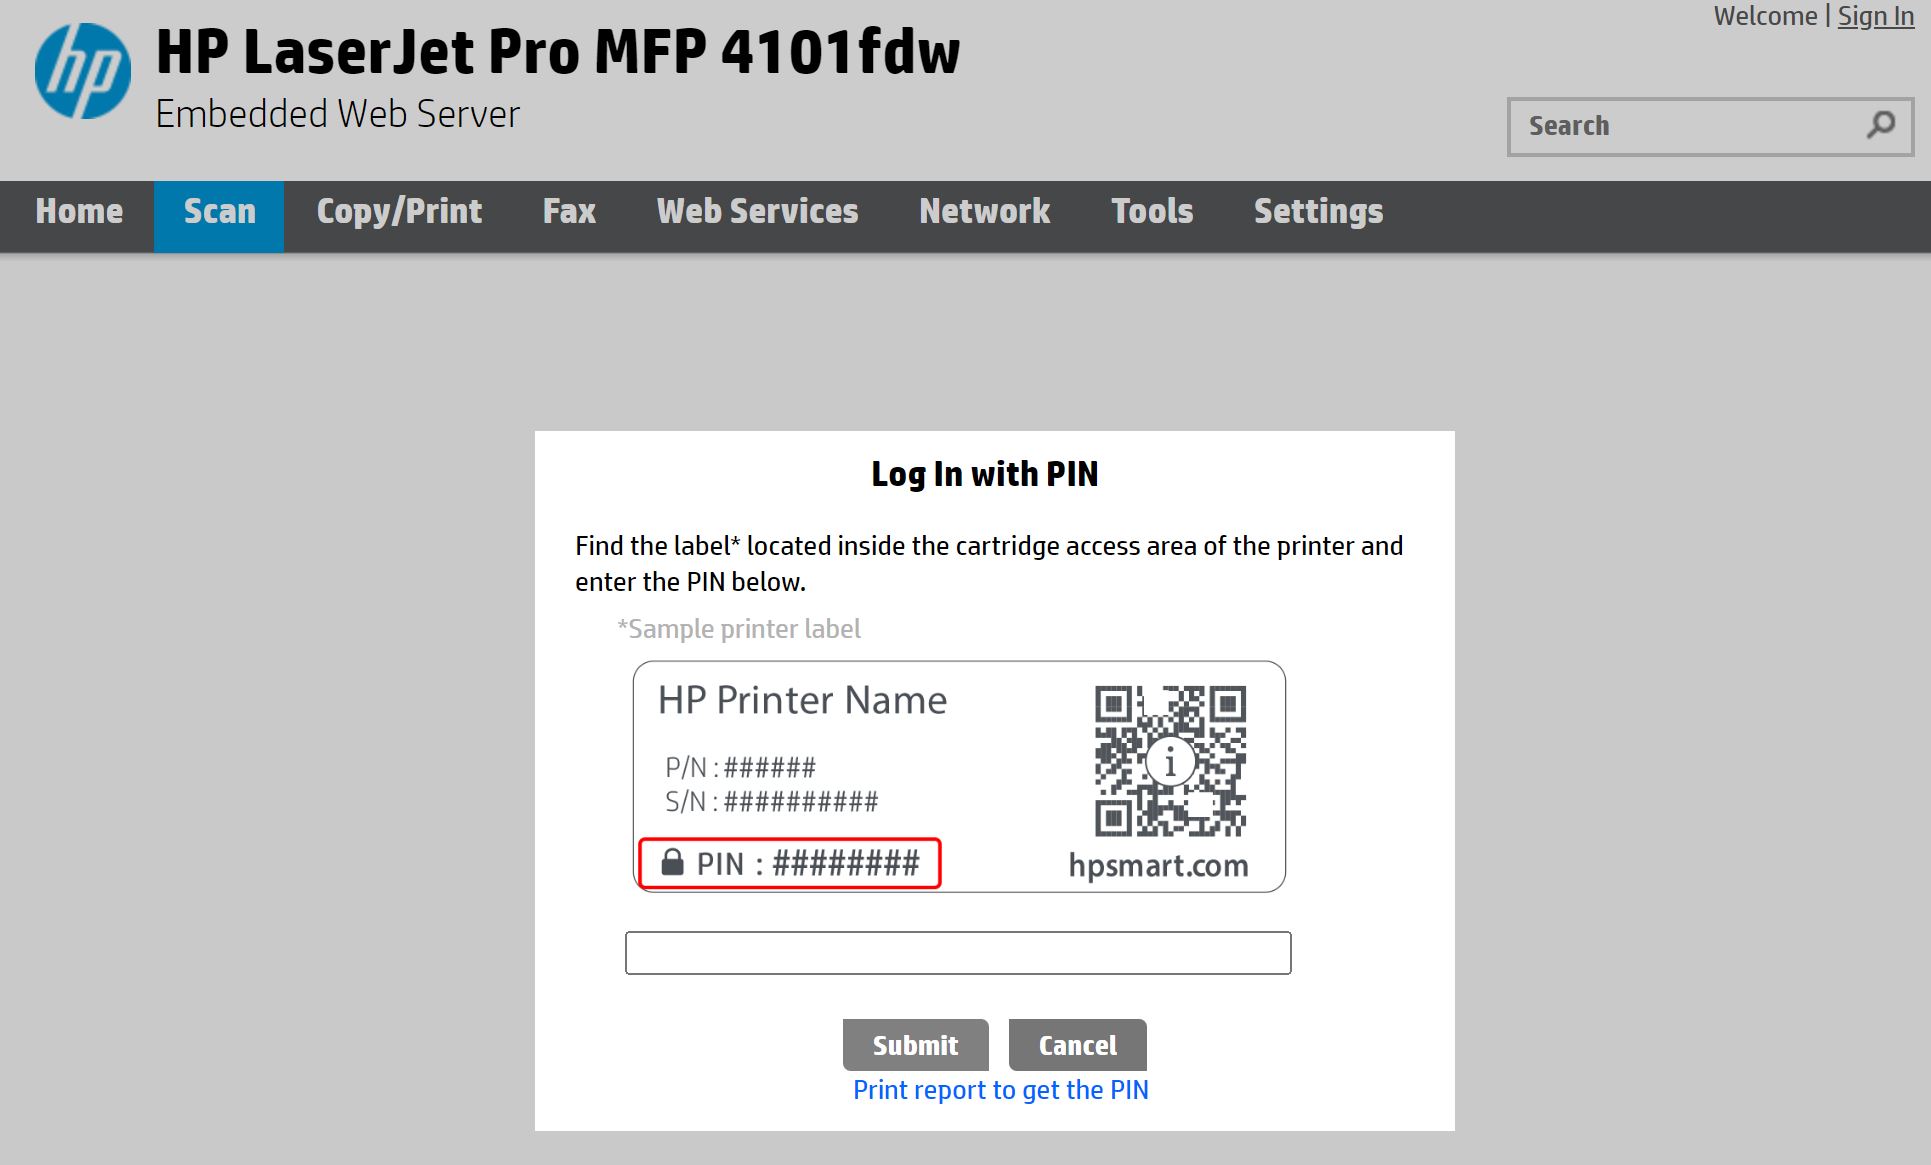This screenshot has height=1165, width=1931.
Task: Click the lock icon next to PIN
Action: tap(672, 862)
